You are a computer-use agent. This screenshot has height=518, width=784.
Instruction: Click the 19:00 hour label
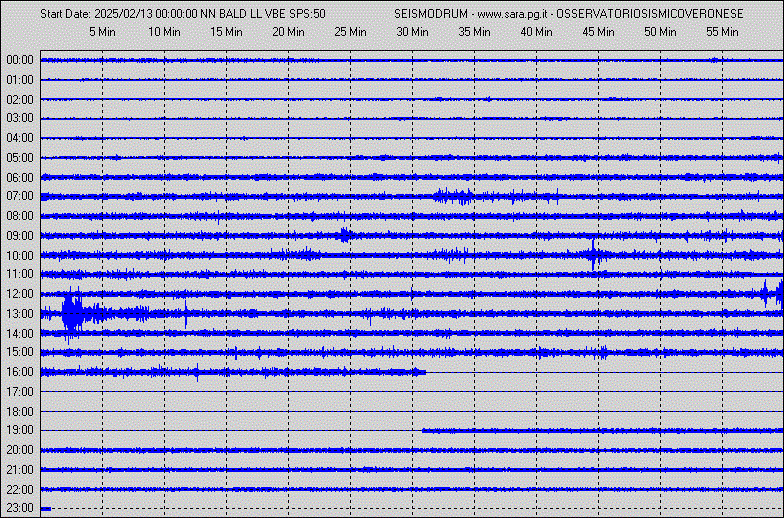(20, 430)
